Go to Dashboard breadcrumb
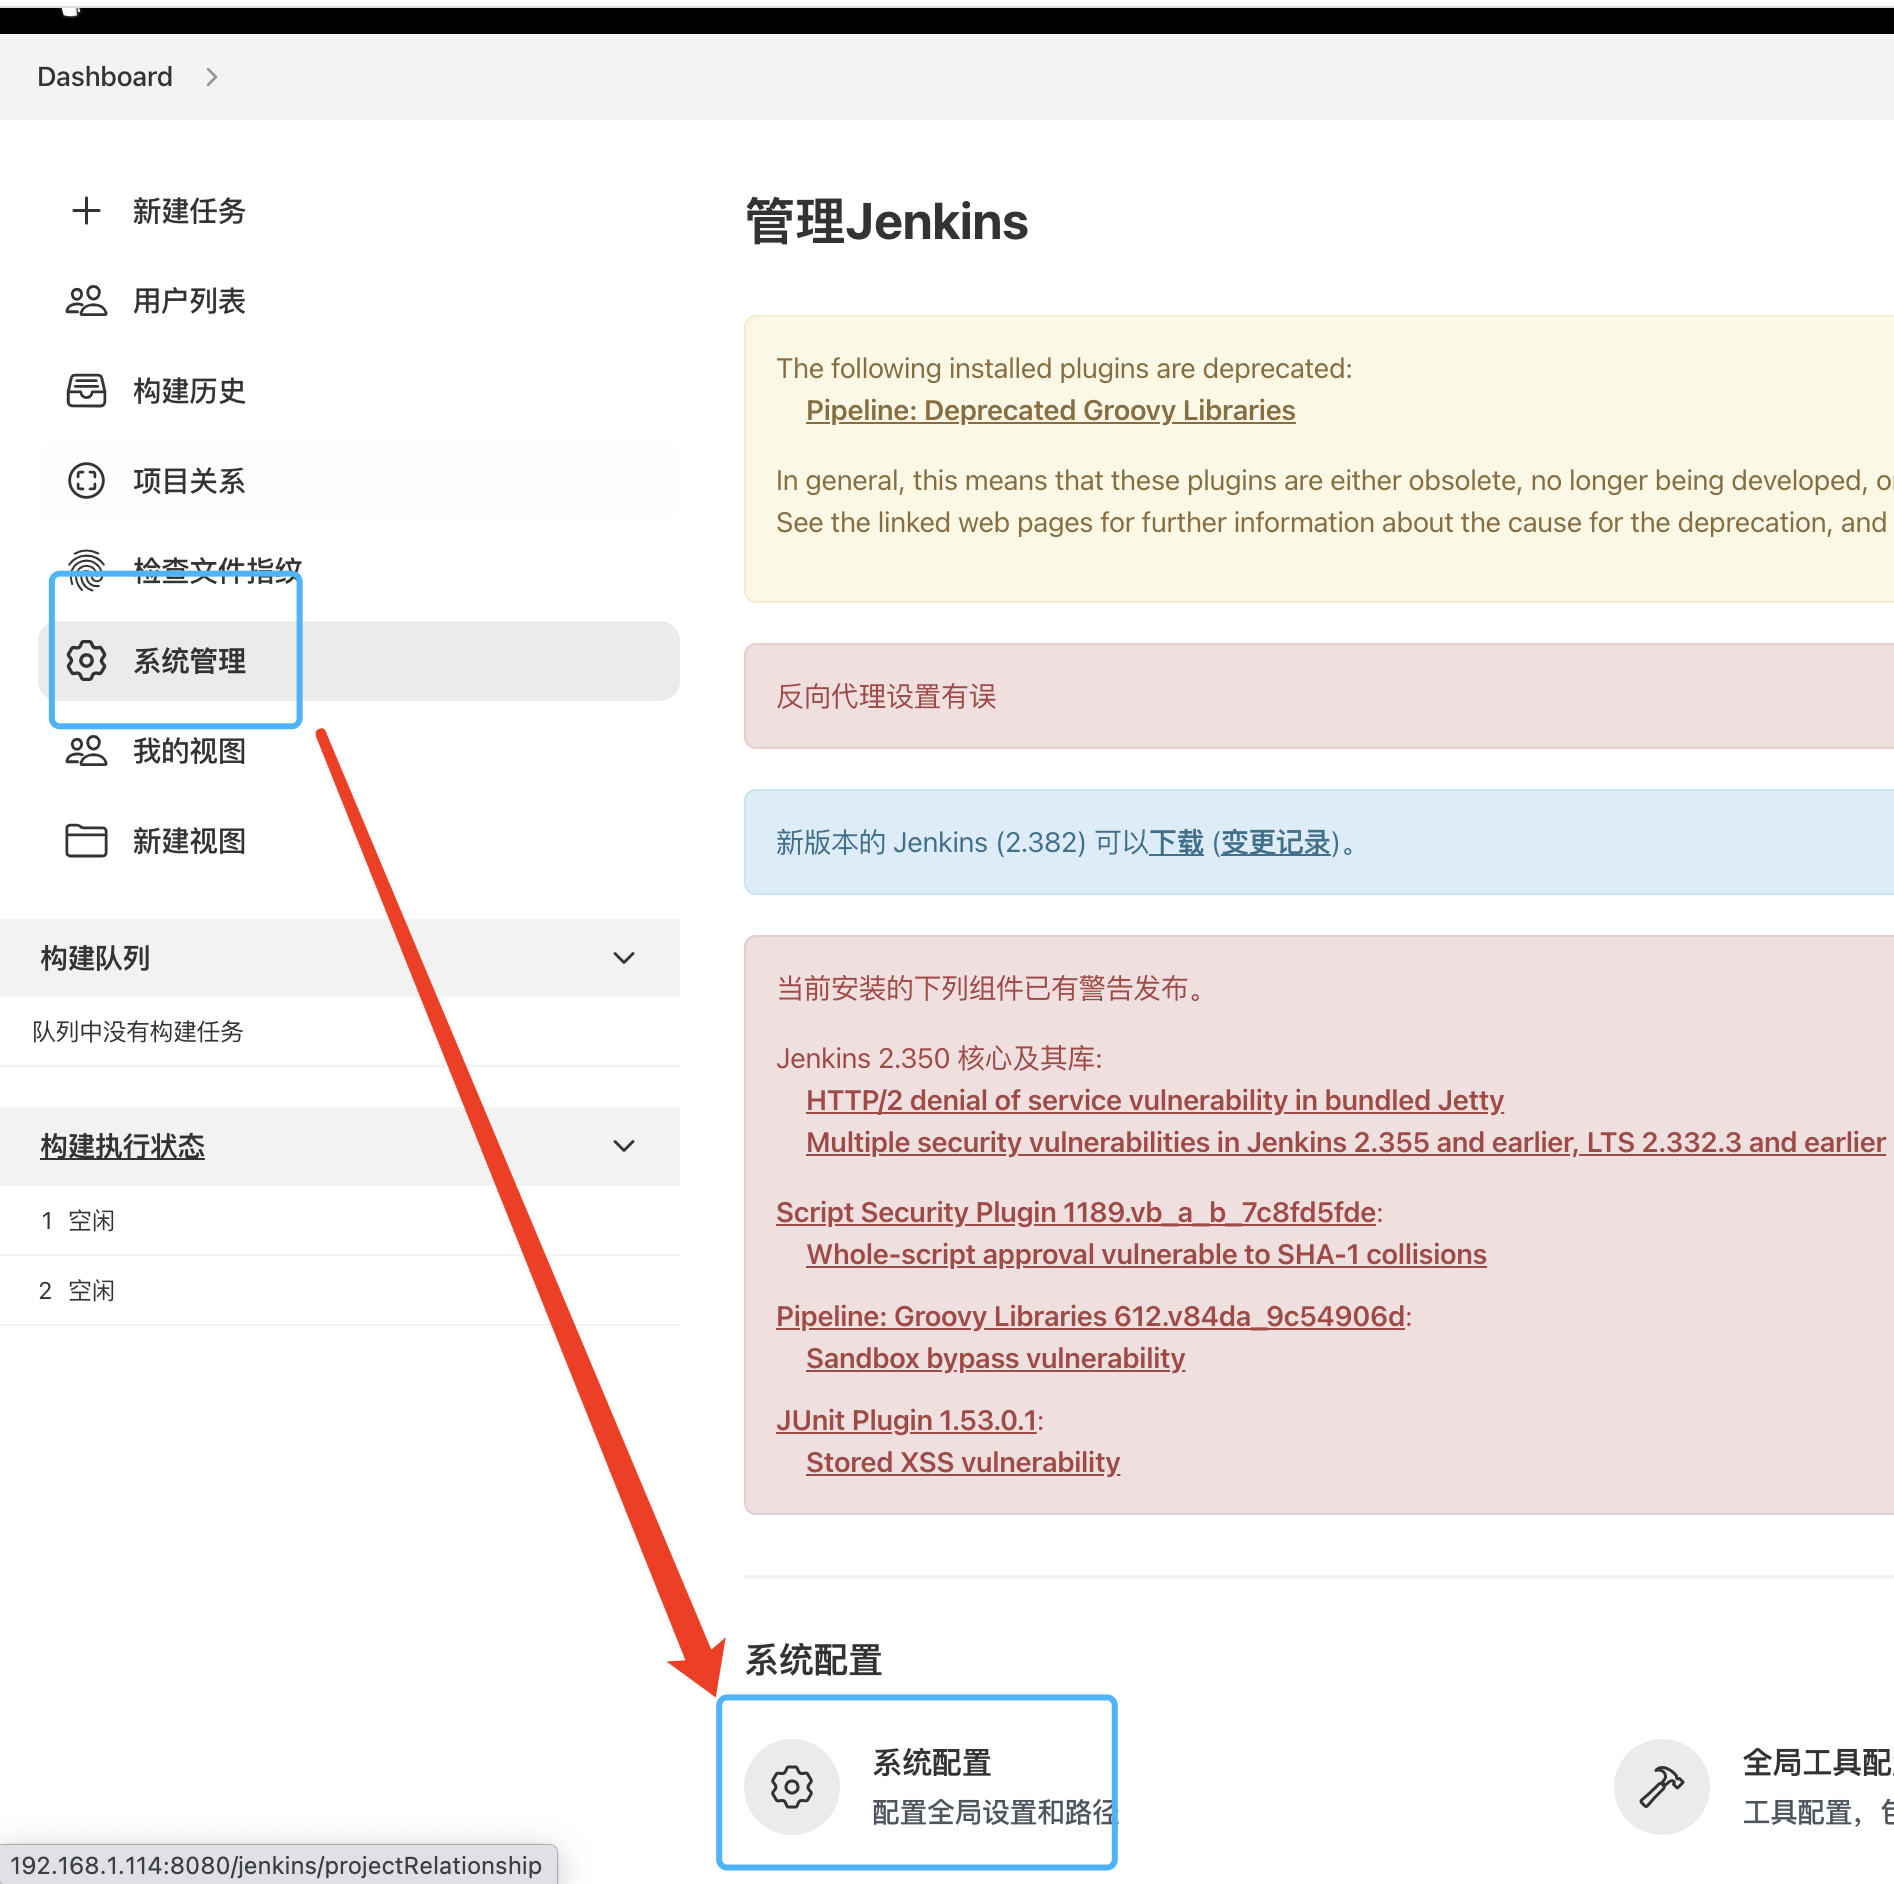 click(105, 77)
